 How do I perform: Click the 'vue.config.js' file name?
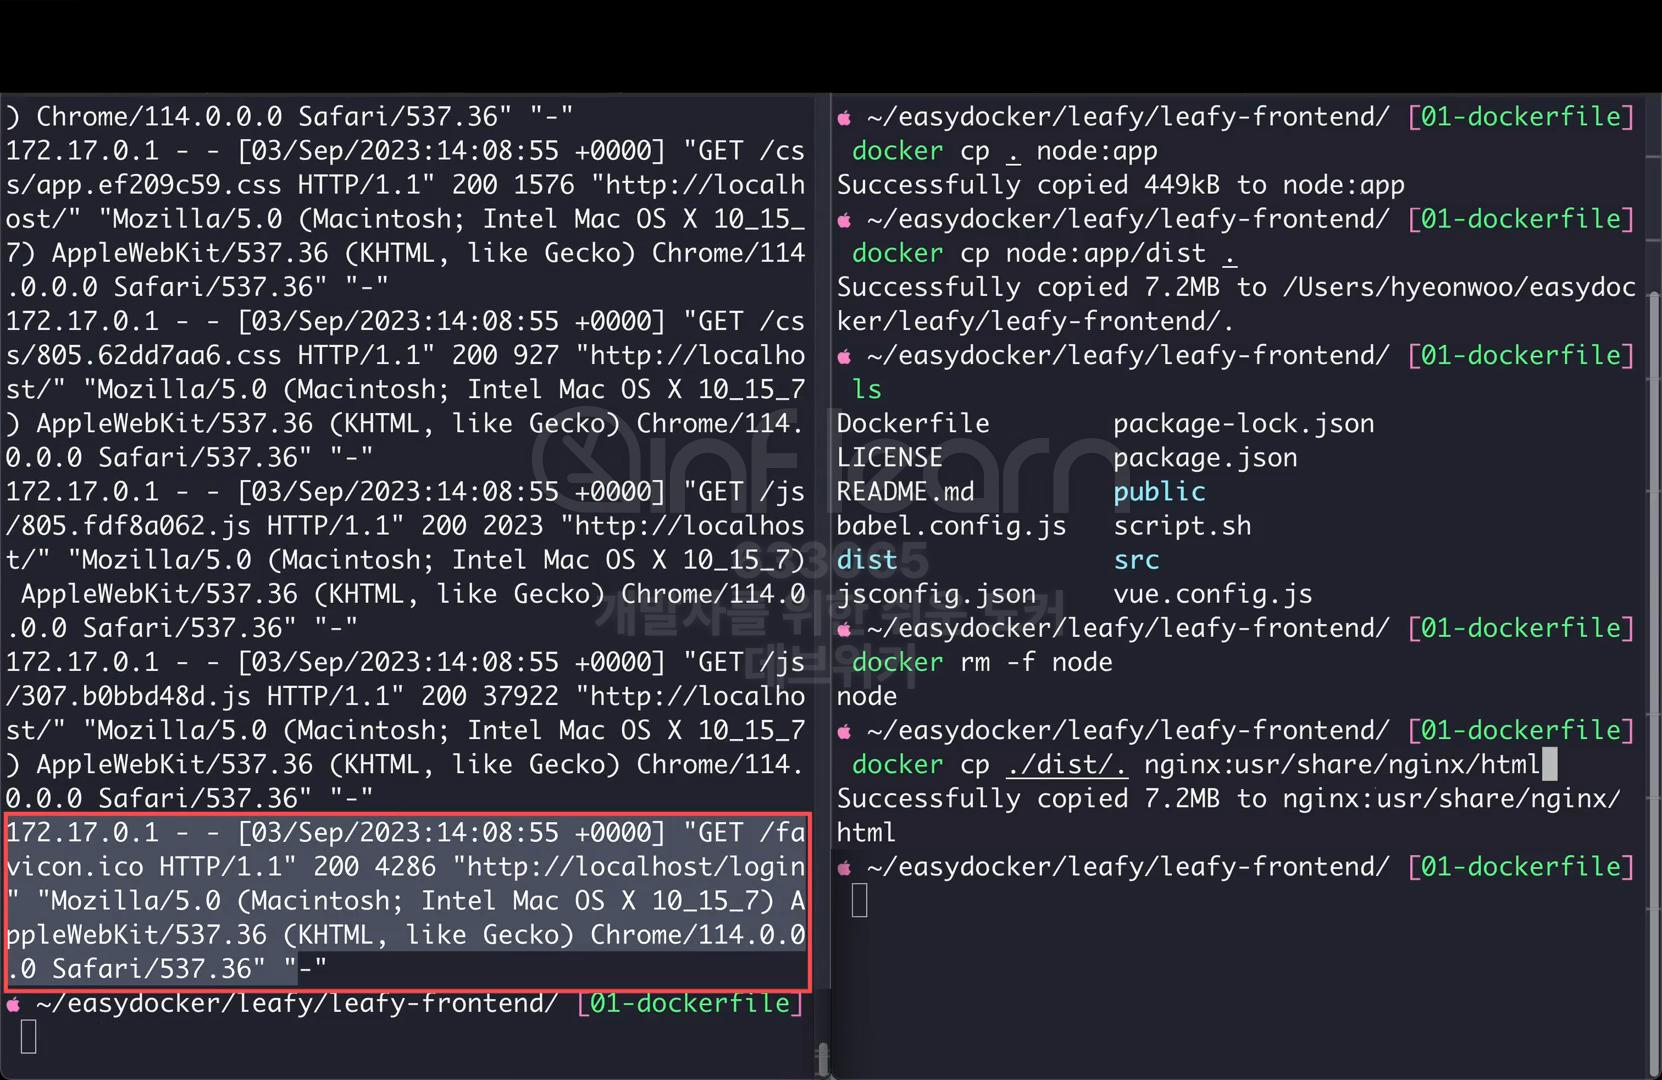click(x=1212, y=594)
